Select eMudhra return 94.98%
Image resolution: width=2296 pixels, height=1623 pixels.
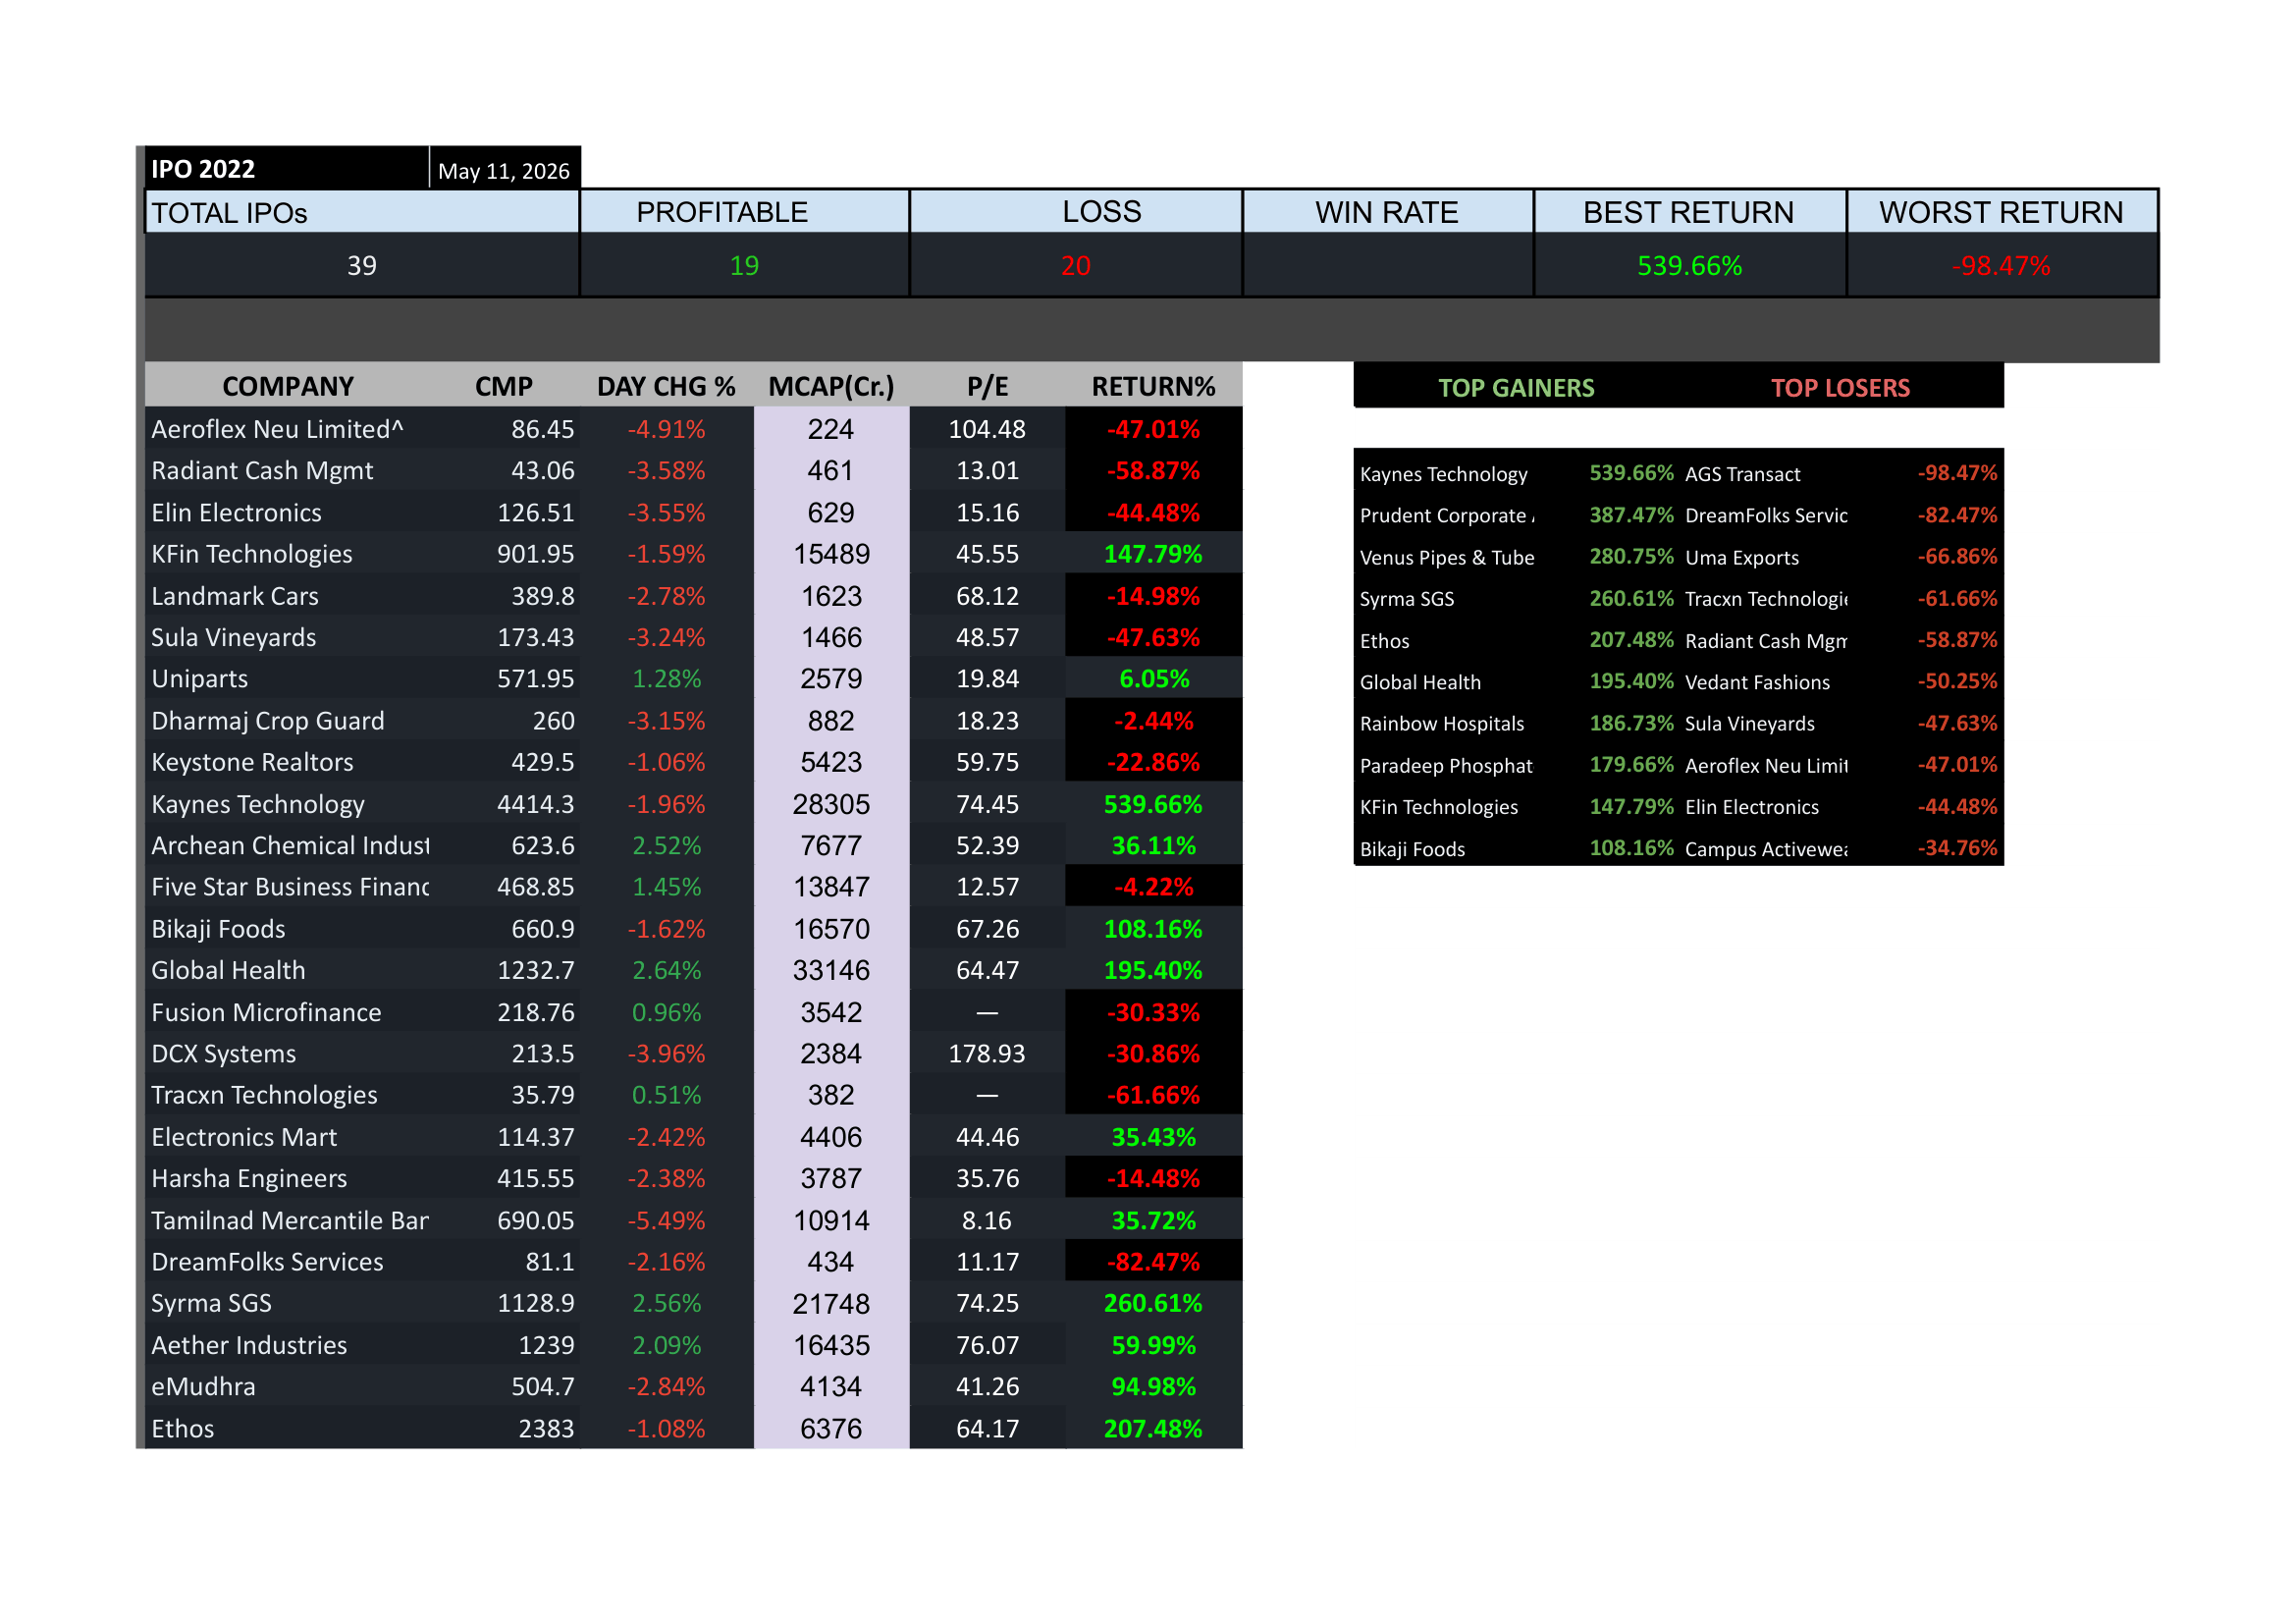click(1153, 1386)
